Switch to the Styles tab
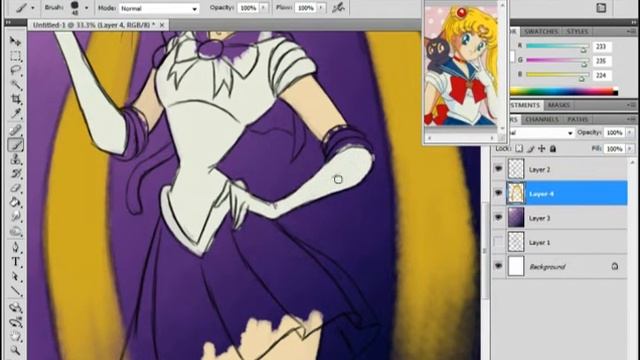This screenshot has height=360, width=640. pos(577,31)
